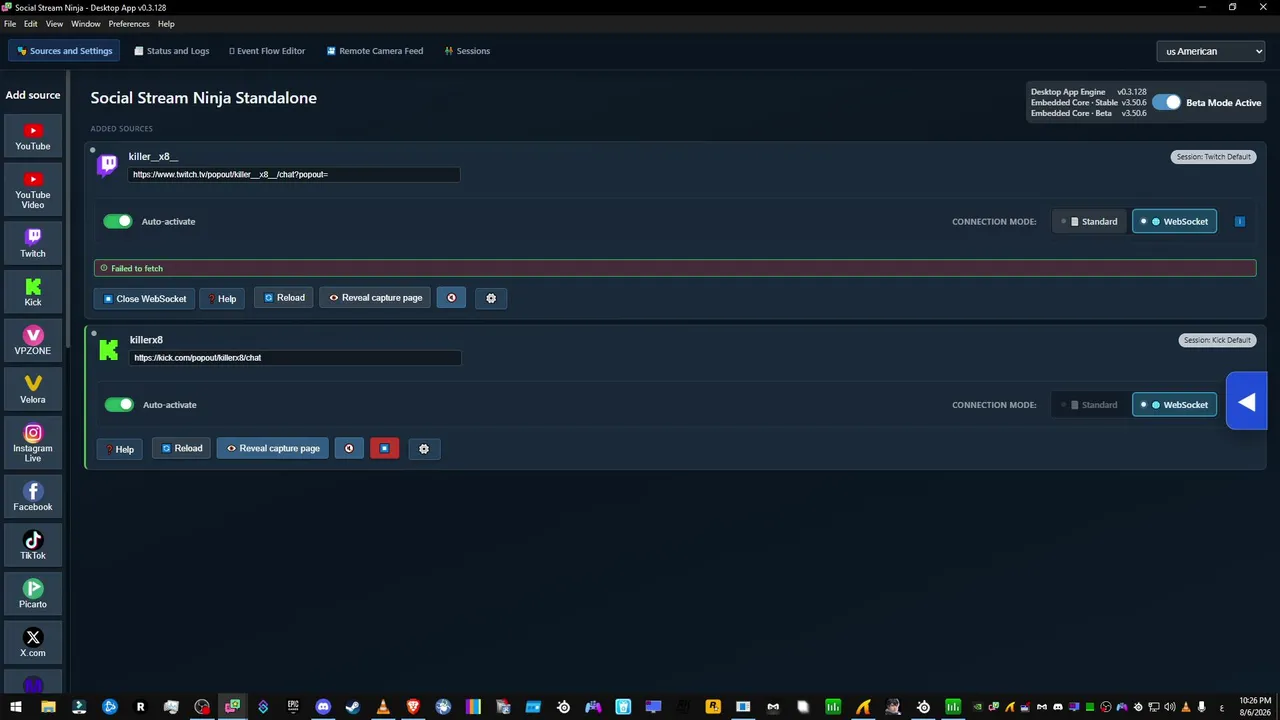Add a Kick source

(33, 292)
